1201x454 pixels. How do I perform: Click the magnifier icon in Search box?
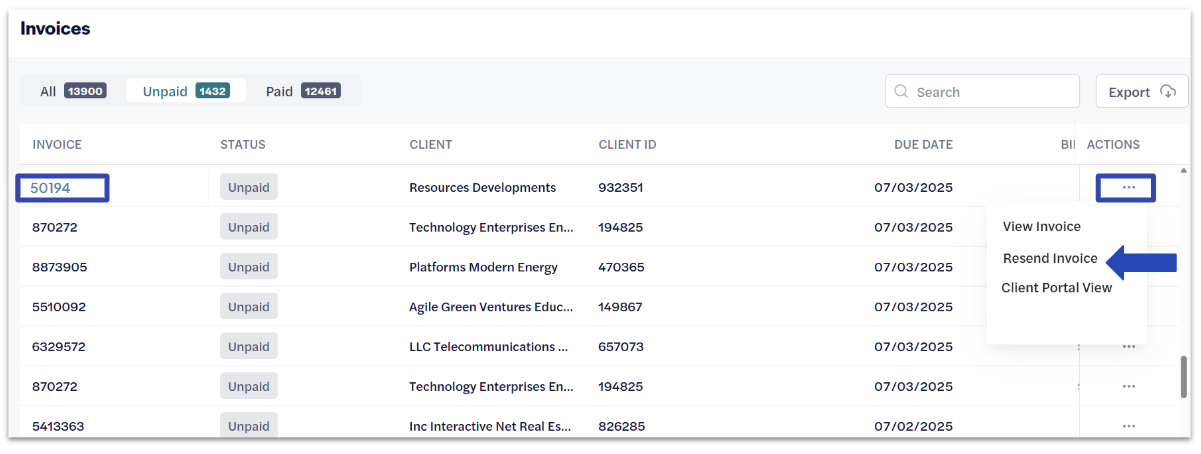(901, 92)
